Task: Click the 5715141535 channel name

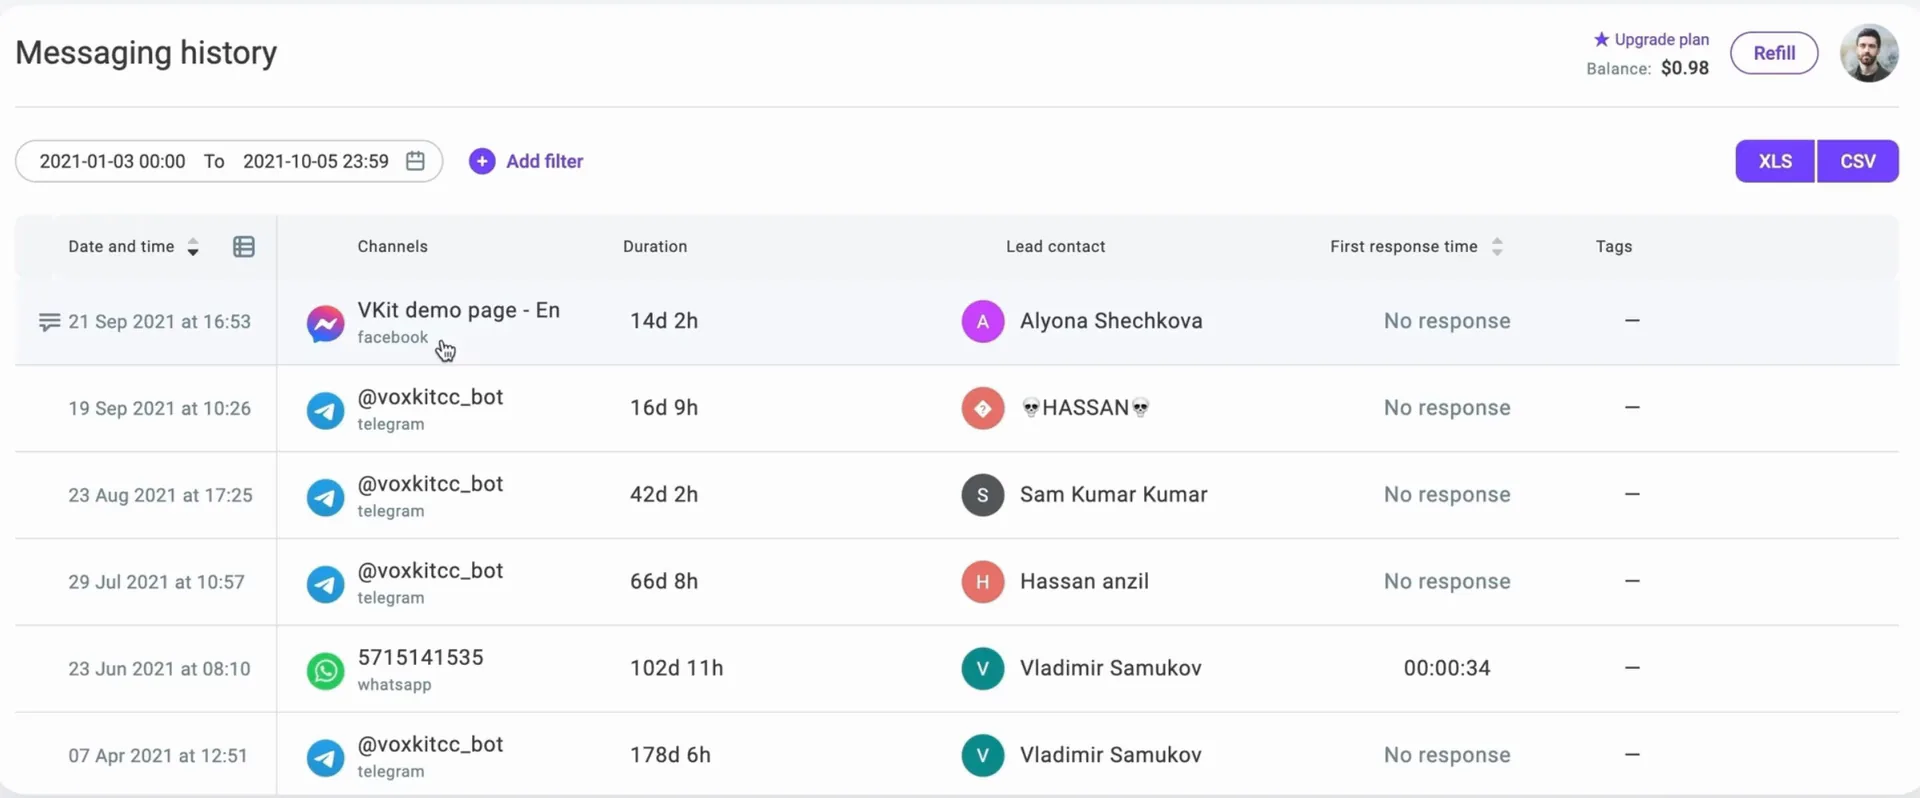Action: tap(420, 657)
